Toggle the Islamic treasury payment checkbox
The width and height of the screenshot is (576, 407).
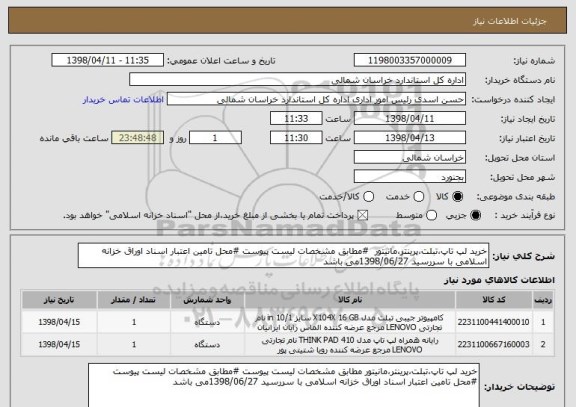pyautogui.click(x=363, y=216)
